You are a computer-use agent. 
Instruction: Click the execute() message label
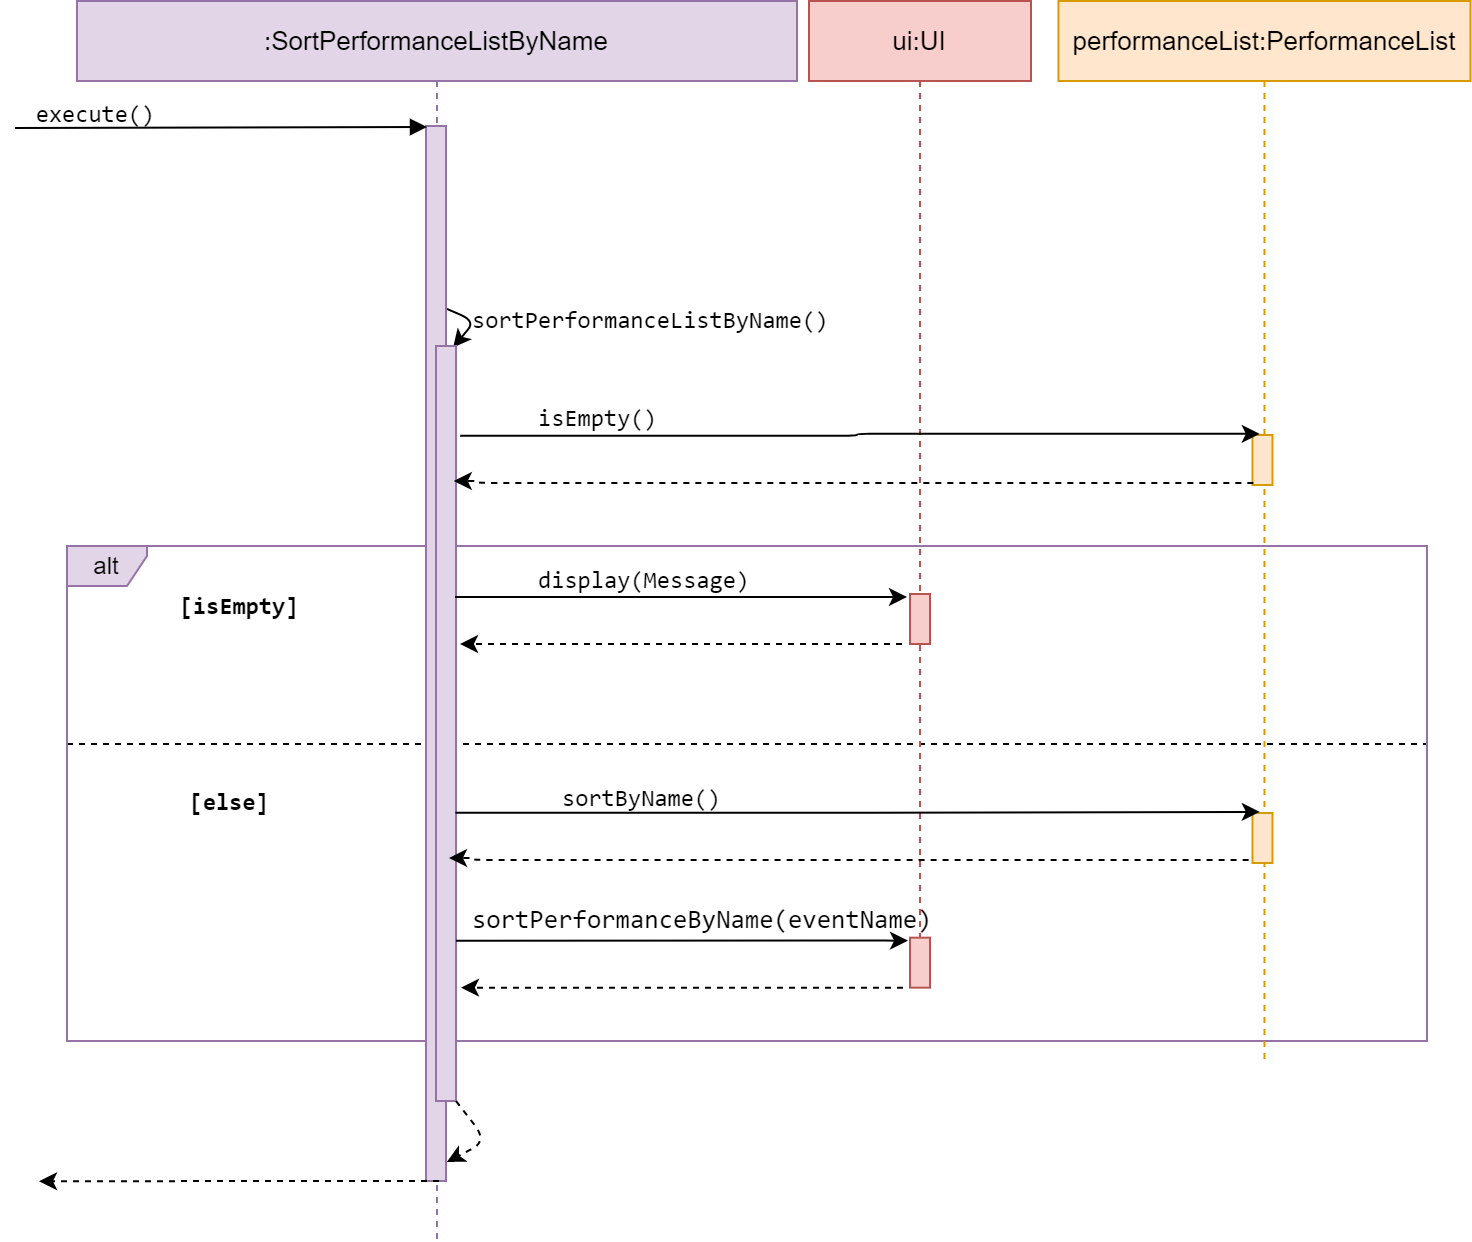coord(94,114)
